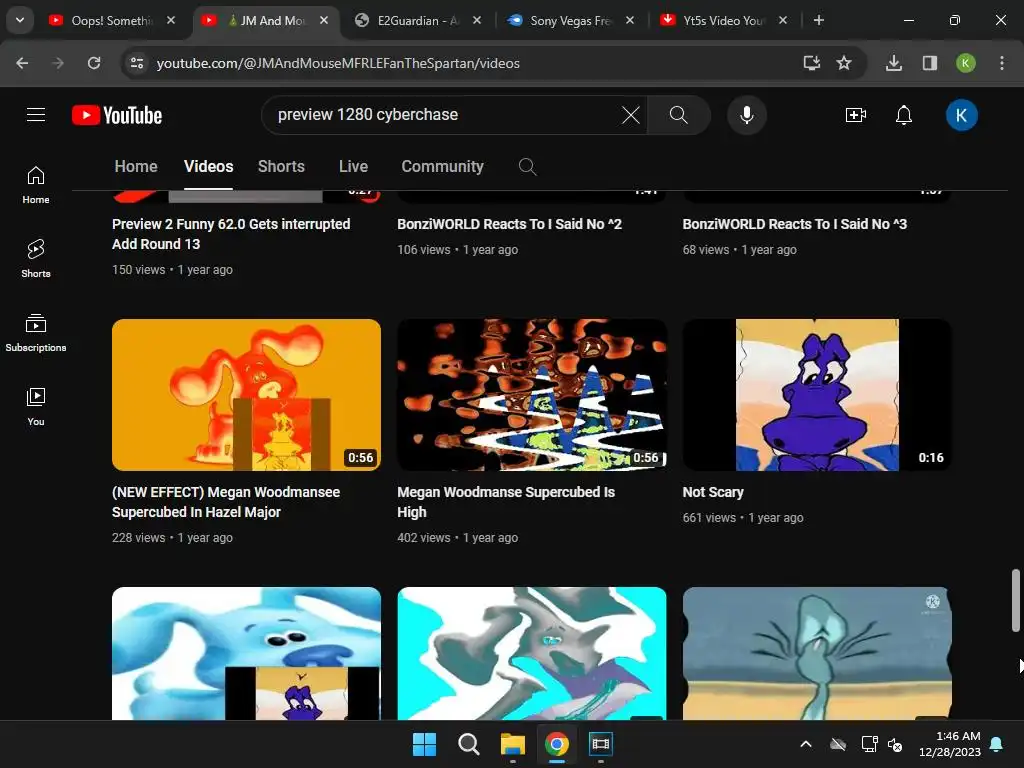The width and height of the screenshot is (1024, 768).
Task: Play the orange Blue's Clues thumbnail video
Action: [x=246, y=394]
